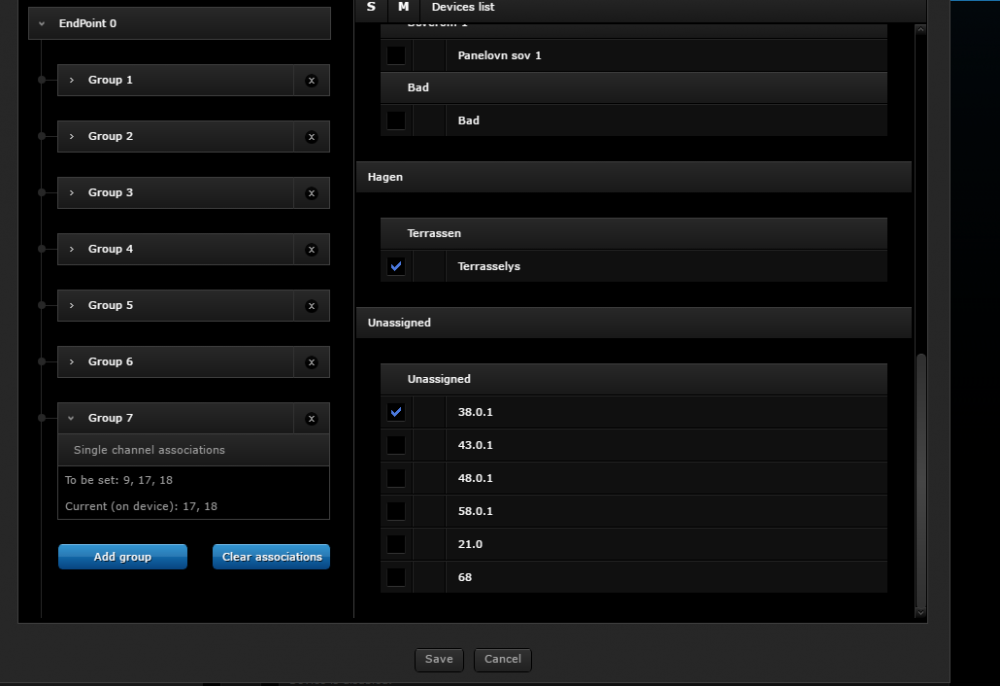Delete Group 2 using the X icon

point(311,137)
